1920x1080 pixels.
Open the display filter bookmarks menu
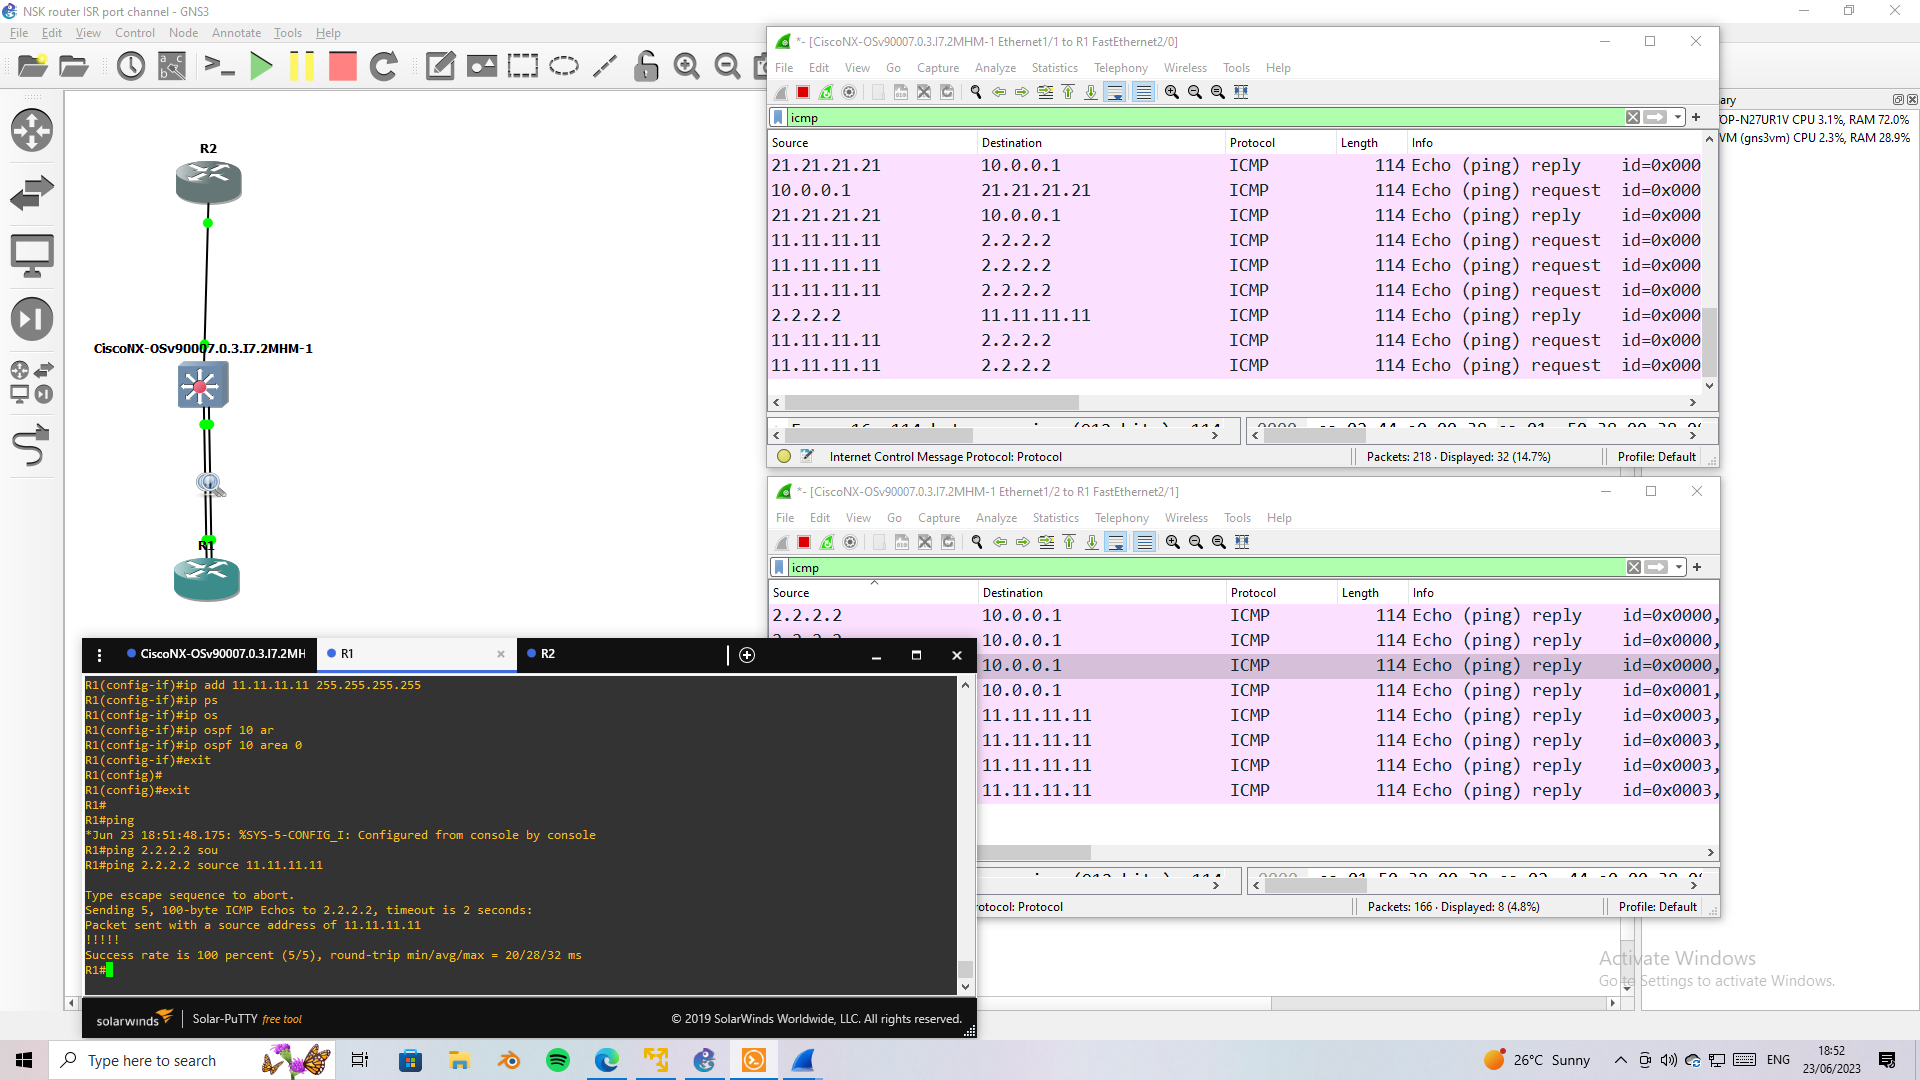click(x=779, y=117)
